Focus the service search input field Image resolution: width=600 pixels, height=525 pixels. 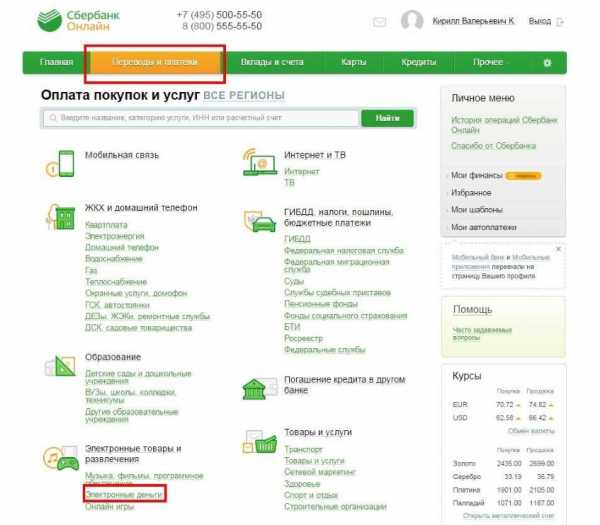click(x=200, y=118)
